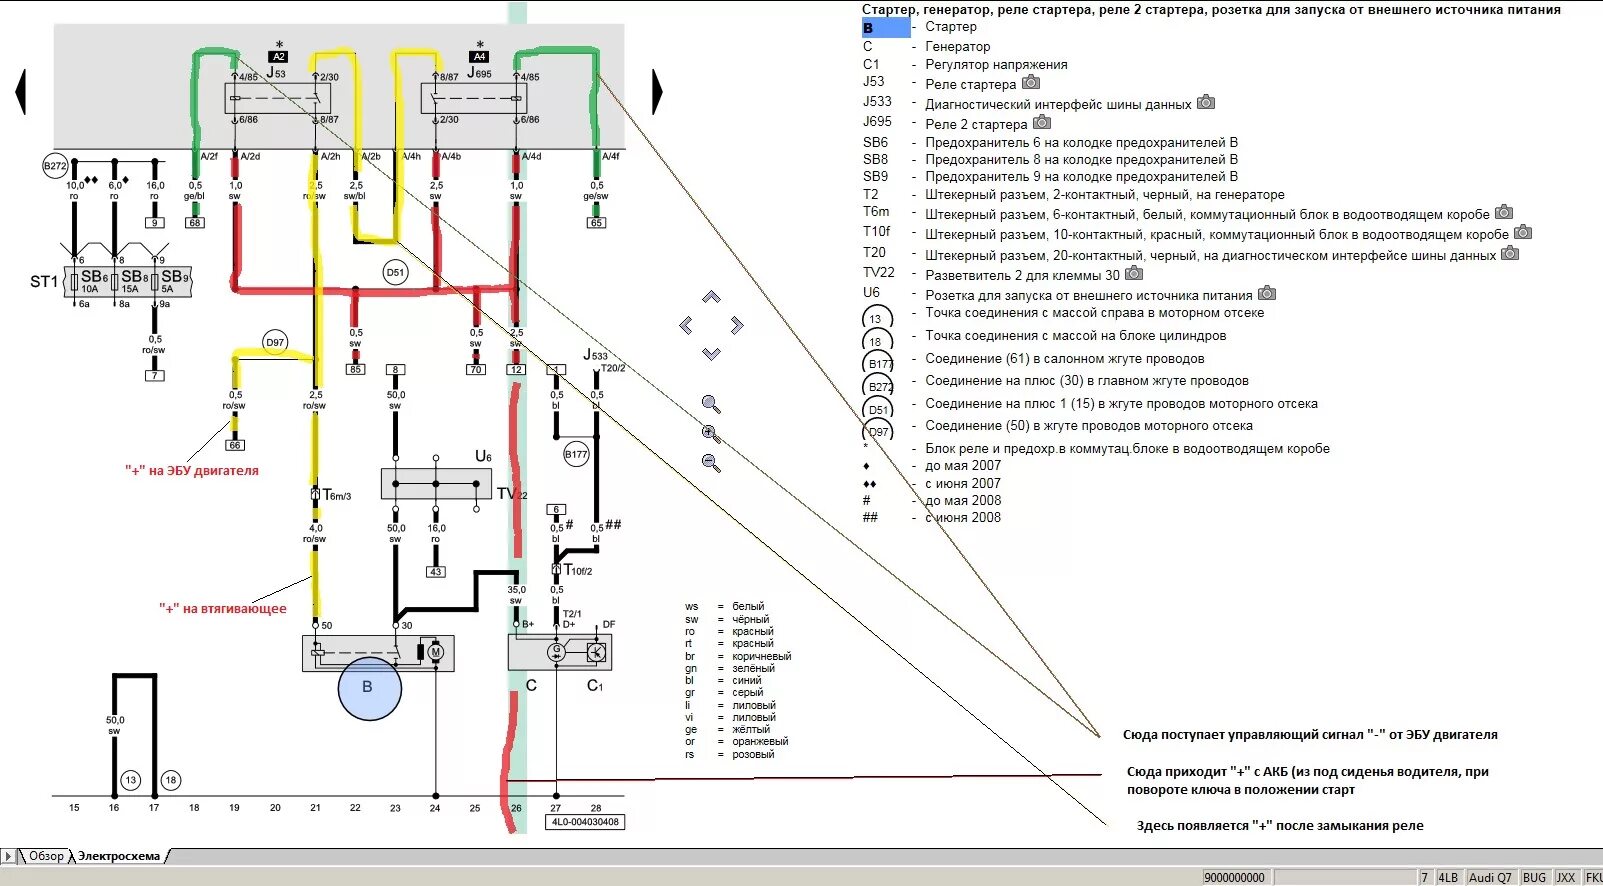Select the T10f/2 connector label
Viewport: 1603px width, 886px height.
pyautogui.click(x=577, y=570)
